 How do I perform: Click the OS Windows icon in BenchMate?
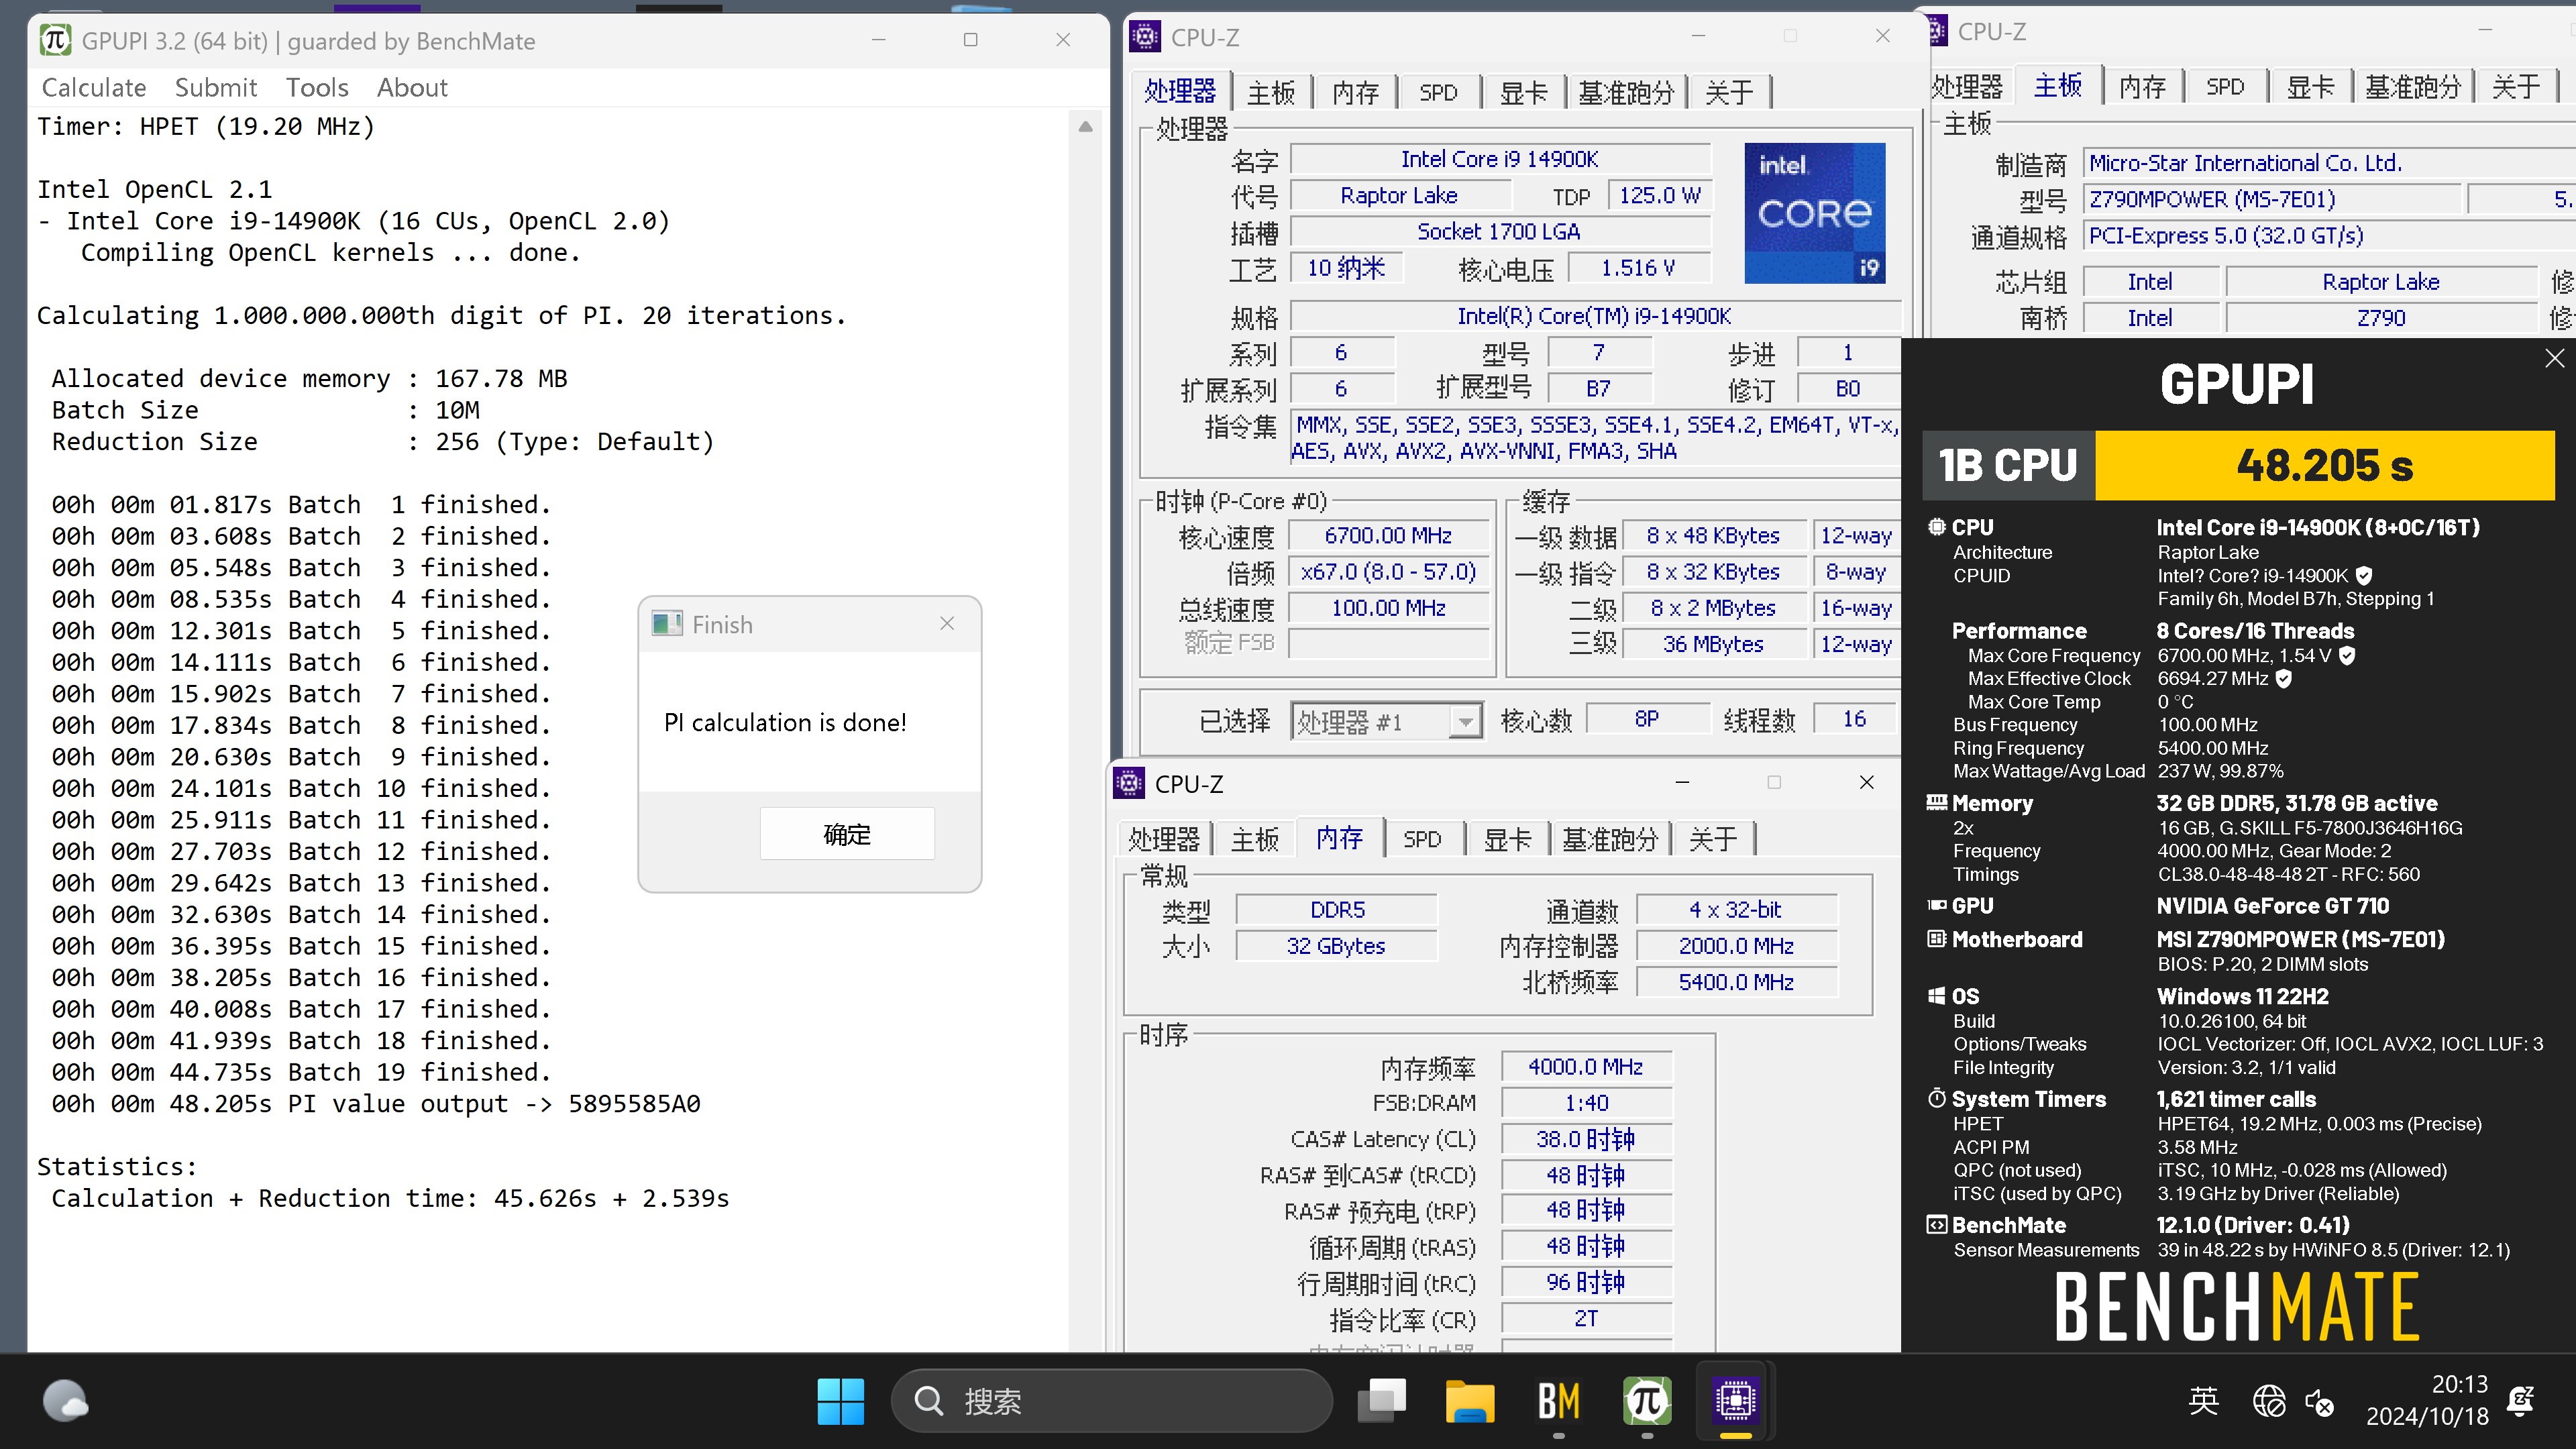coord(1937,995)
